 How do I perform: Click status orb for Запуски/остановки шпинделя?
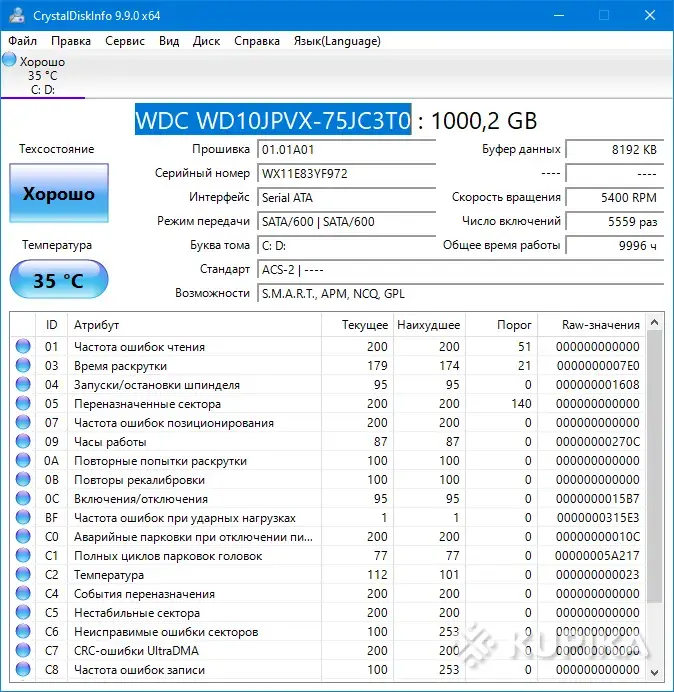click(23, 384)
